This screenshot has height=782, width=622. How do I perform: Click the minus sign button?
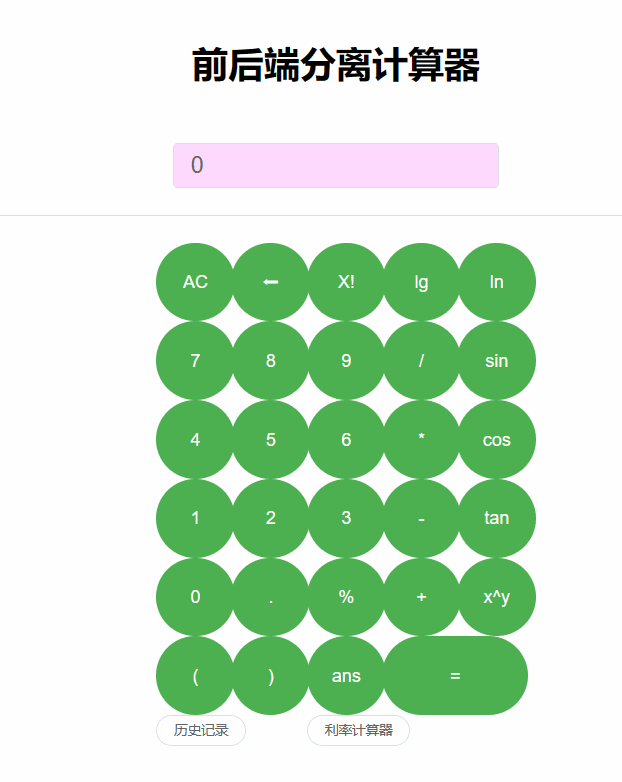[x=421, y=518]
